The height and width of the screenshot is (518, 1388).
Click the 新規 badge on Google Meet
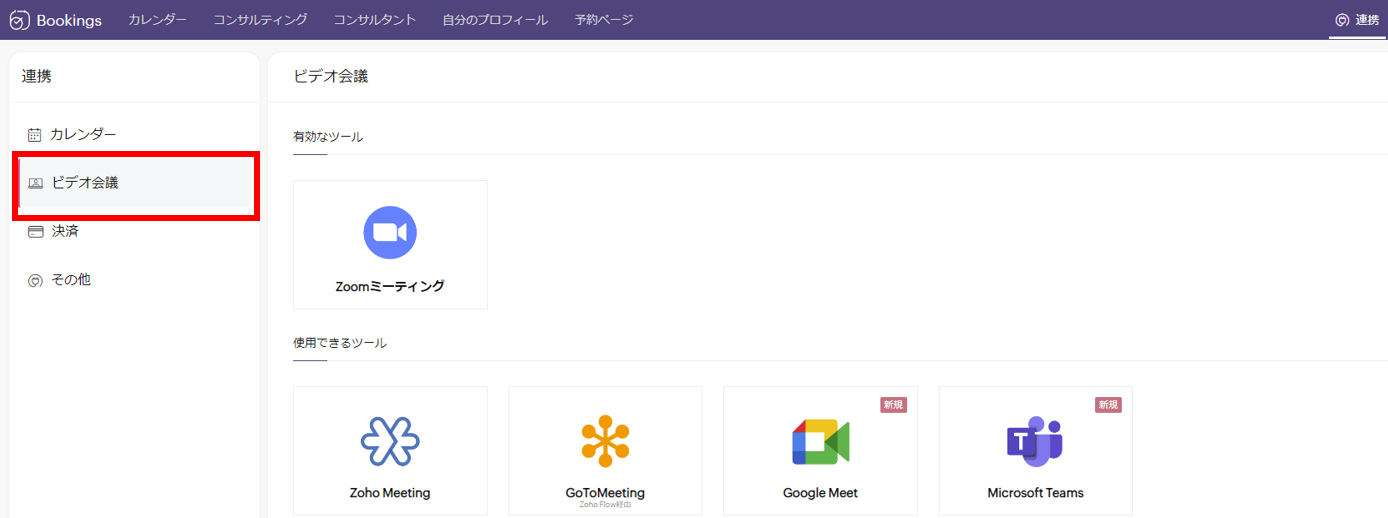tap(893, 405)
